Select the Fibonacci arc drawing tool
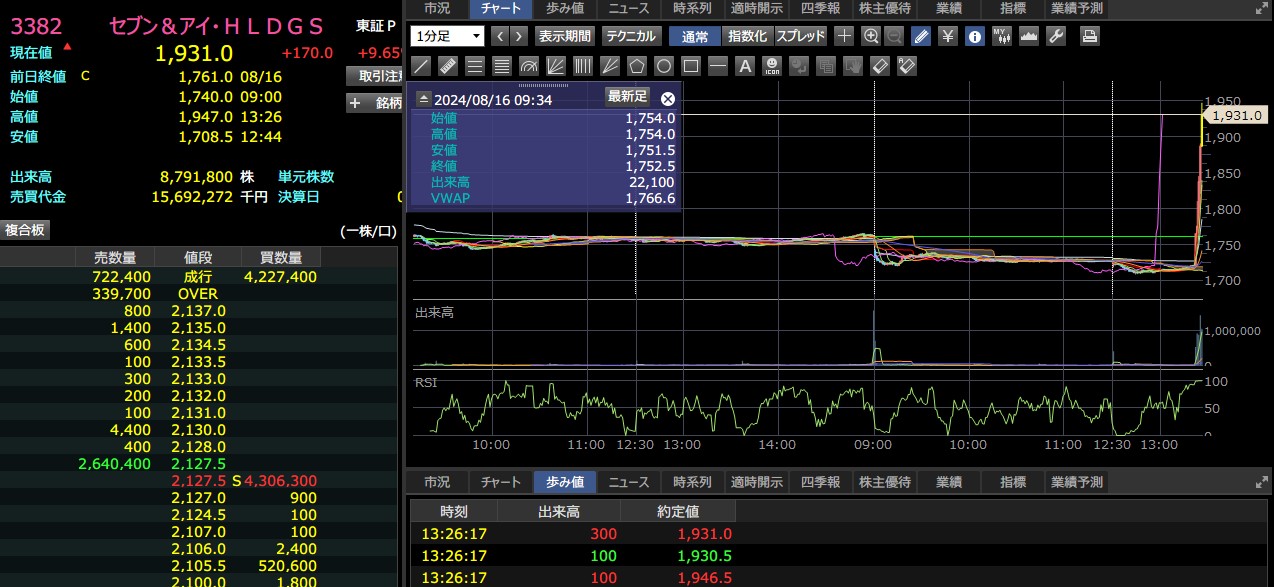The image size is (1274, 587). pos(529,66)
